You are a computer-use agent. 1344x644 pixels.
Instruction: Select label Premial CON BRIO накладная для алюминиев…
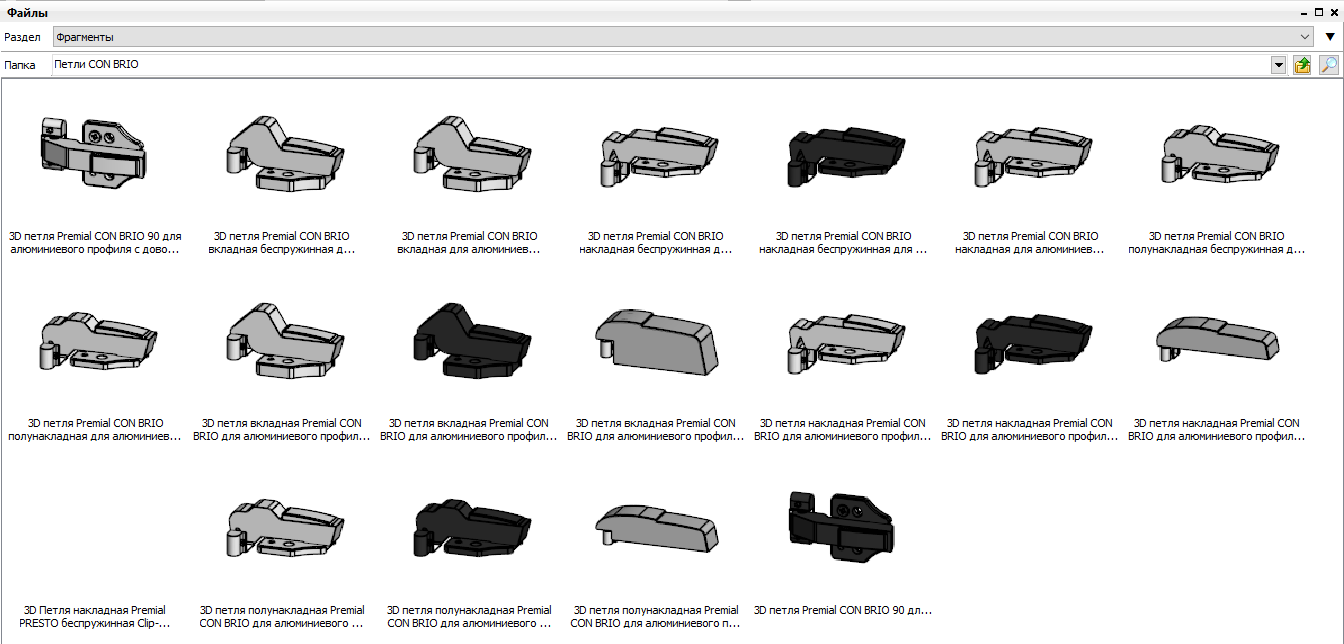pos(1031,243)
